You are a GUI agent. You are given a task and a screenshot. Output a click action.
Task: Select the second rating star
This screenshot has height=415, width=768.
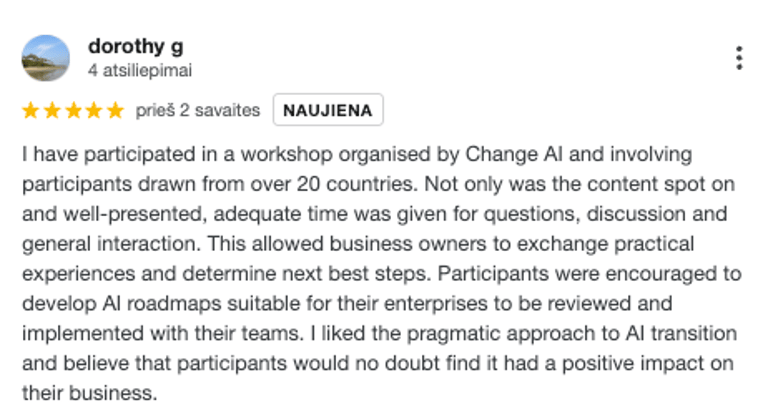click(52, 110)
